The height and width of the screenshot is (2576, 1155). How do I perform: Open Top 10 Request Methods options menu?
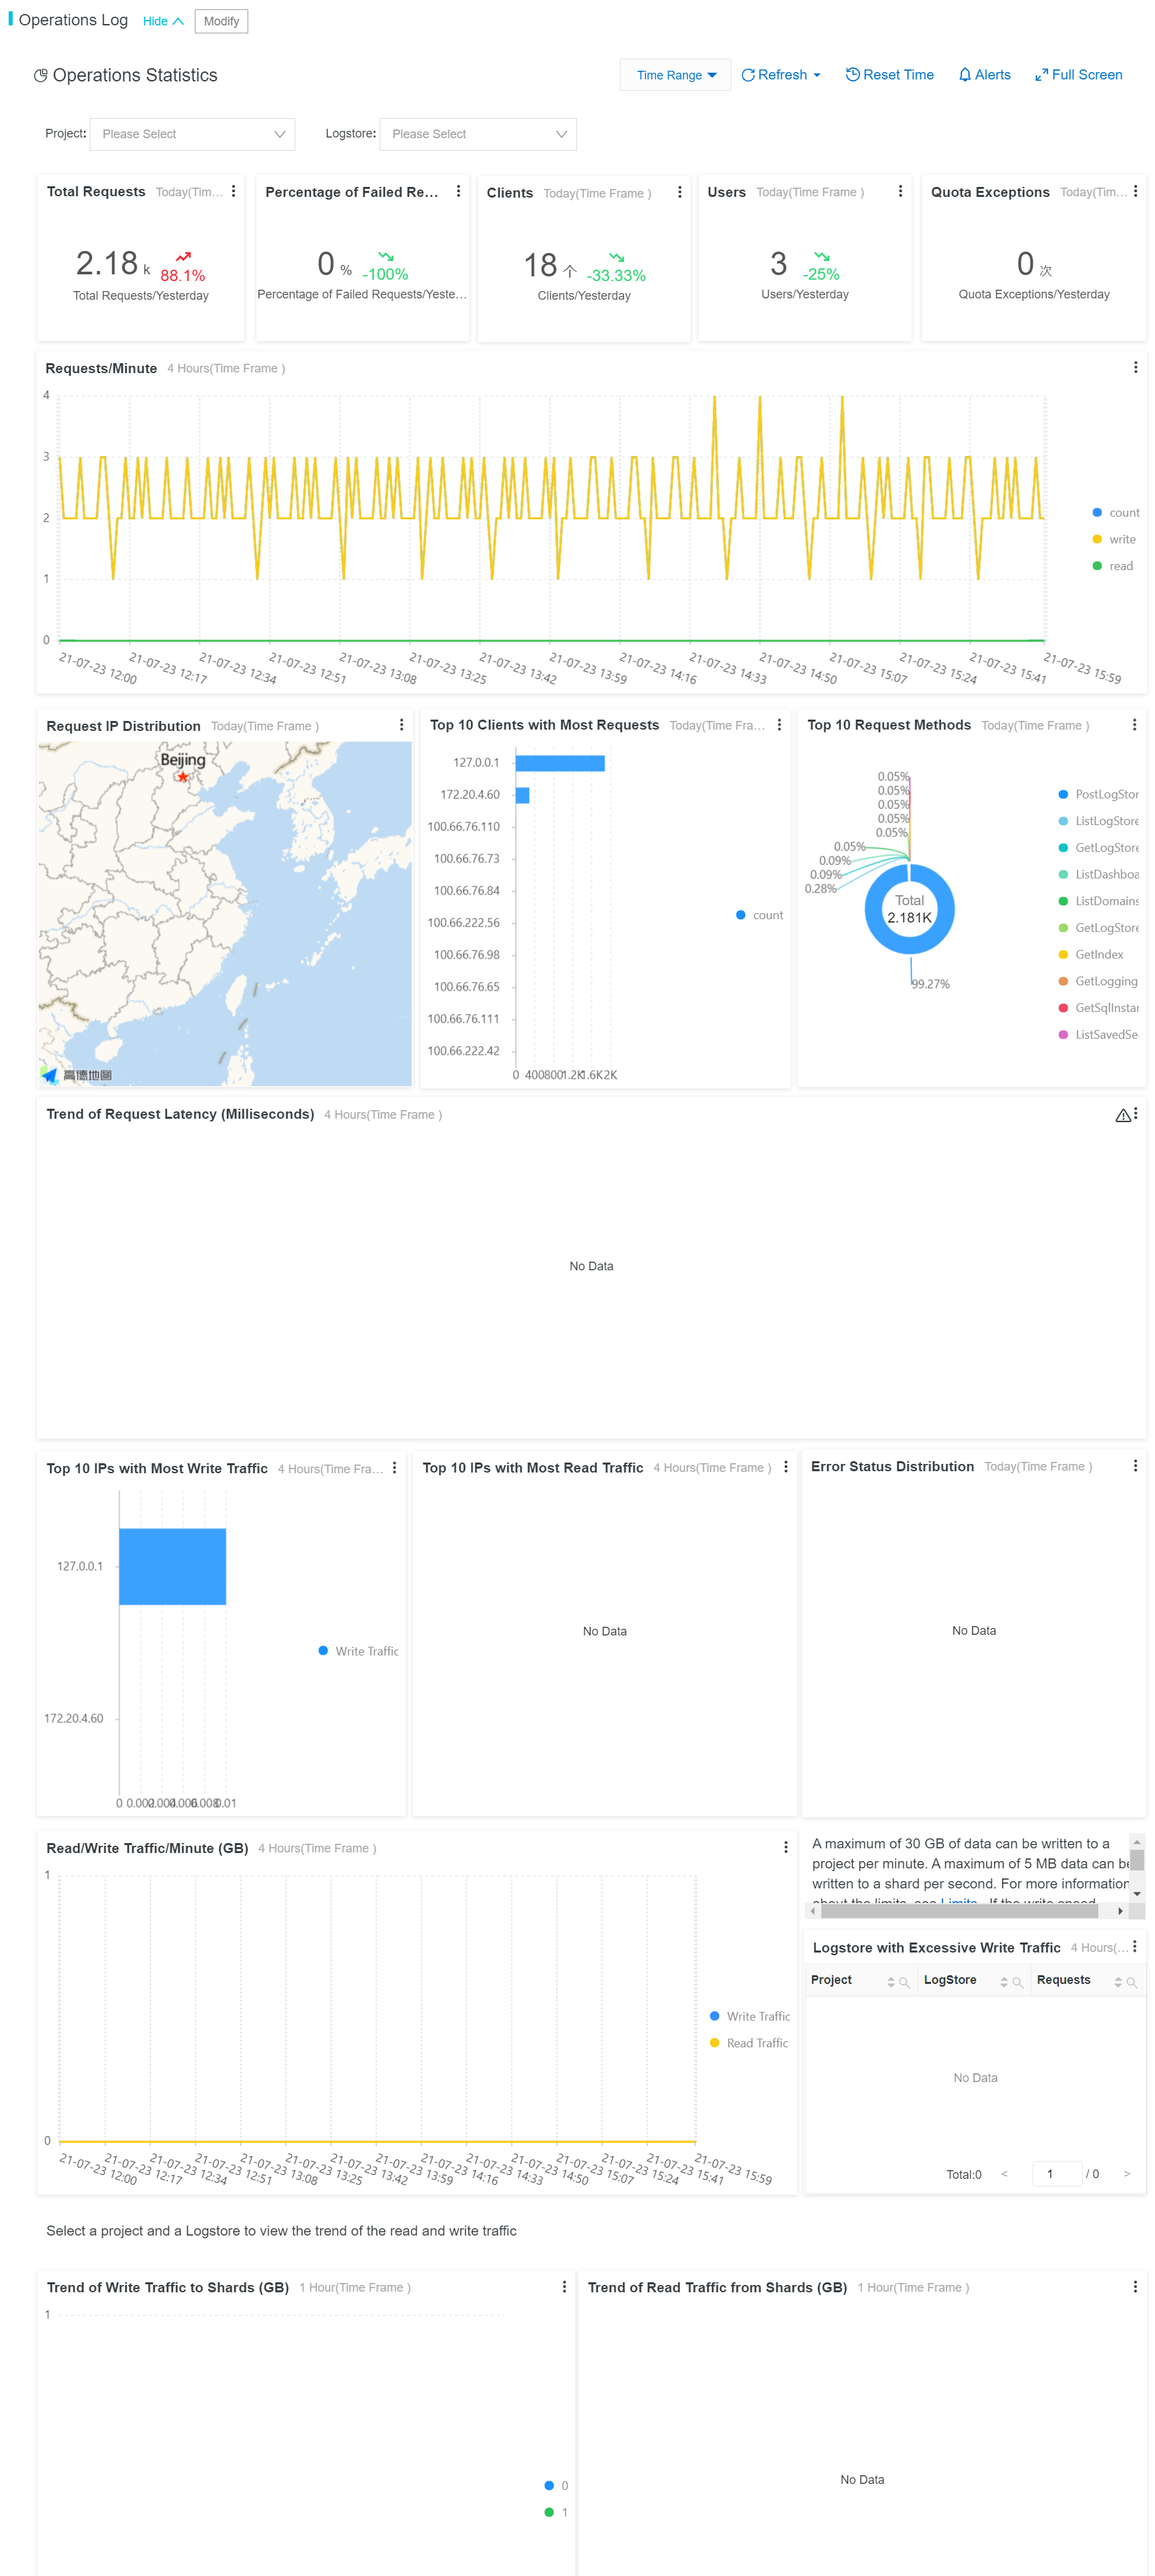pyautogui.click(x=1134, y=725)
